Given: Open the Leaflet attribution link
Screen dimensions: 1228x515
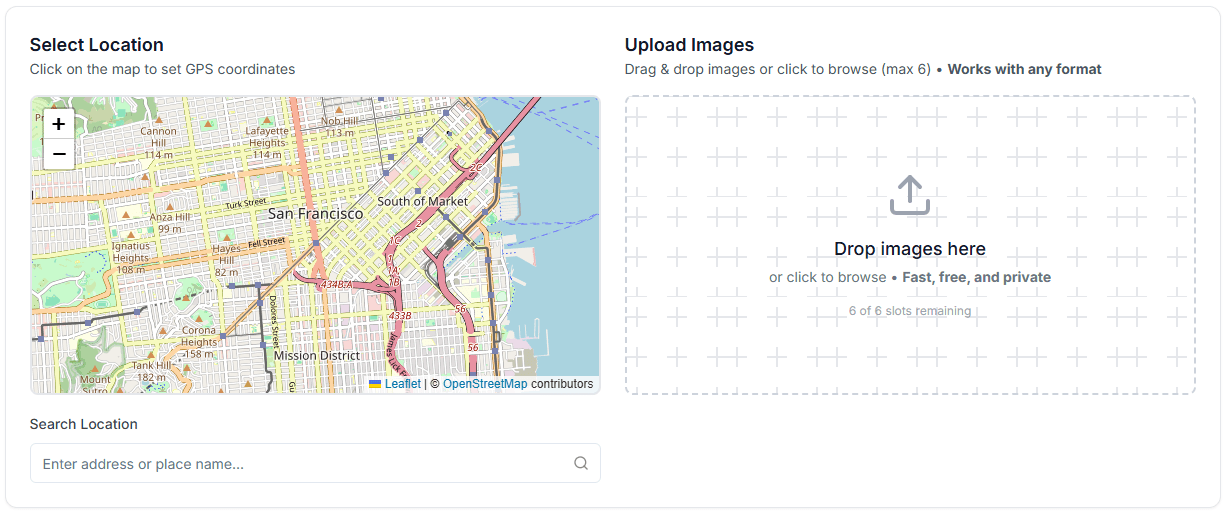Looking at the screenshot, I should pos(402,384).
